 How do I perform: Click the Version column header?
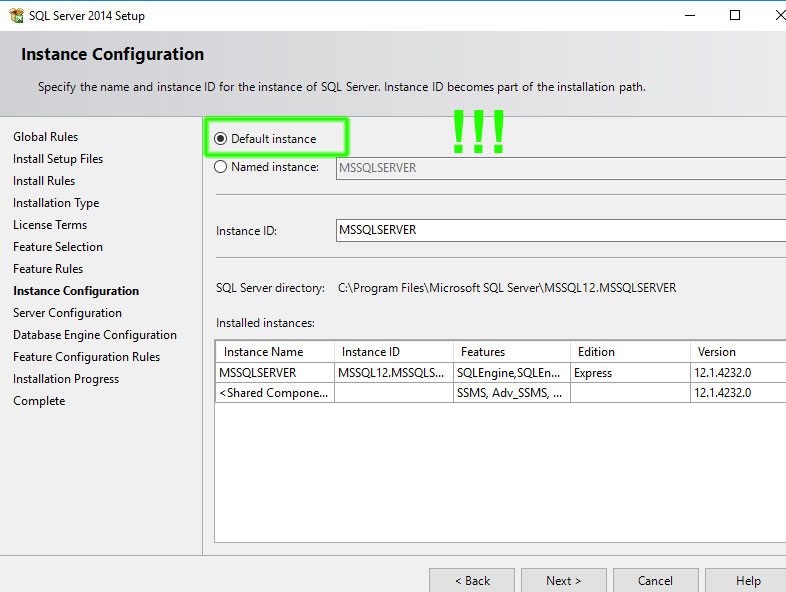[x=738, y=352]
